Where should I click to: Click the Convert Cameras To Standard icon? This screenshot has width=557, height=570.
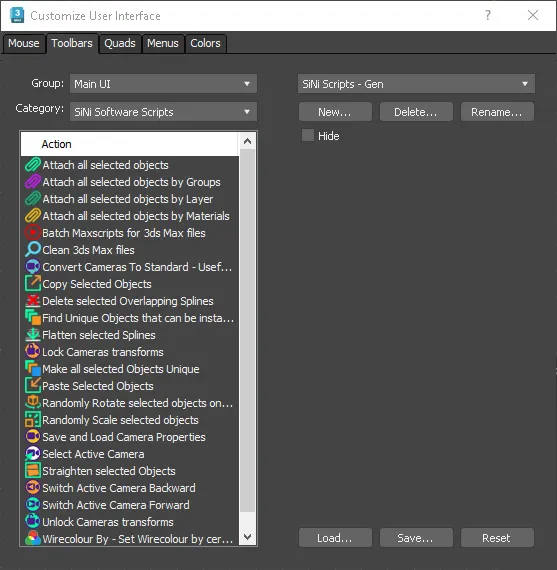pyautogui.click(x=33, y=267)
